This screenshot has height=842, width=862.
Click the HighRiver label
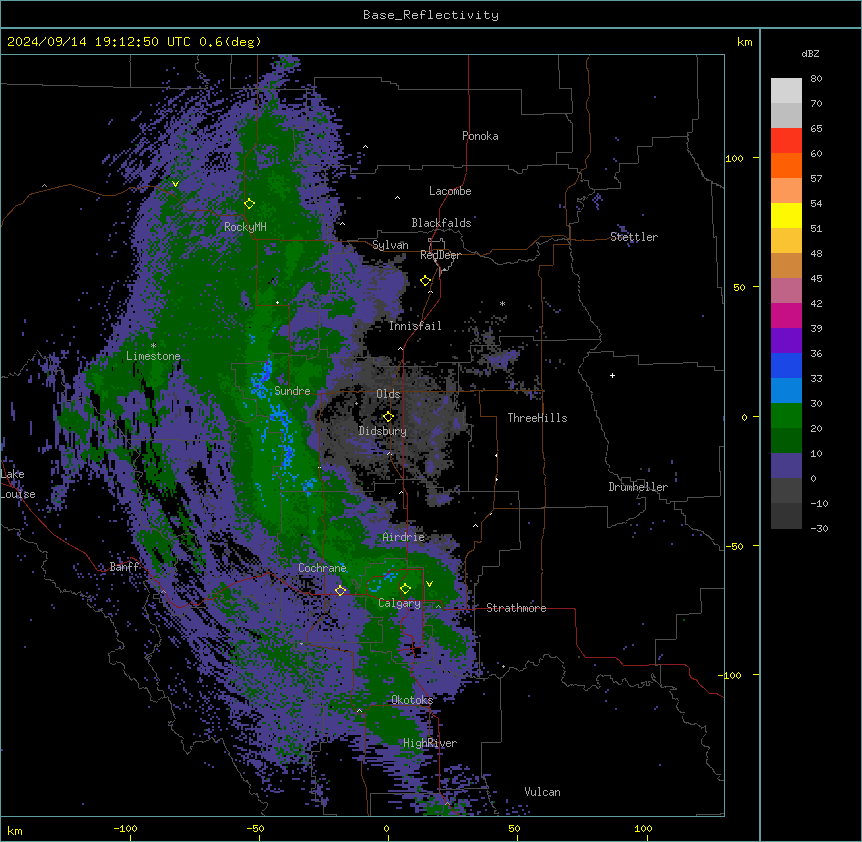point(430,743)
